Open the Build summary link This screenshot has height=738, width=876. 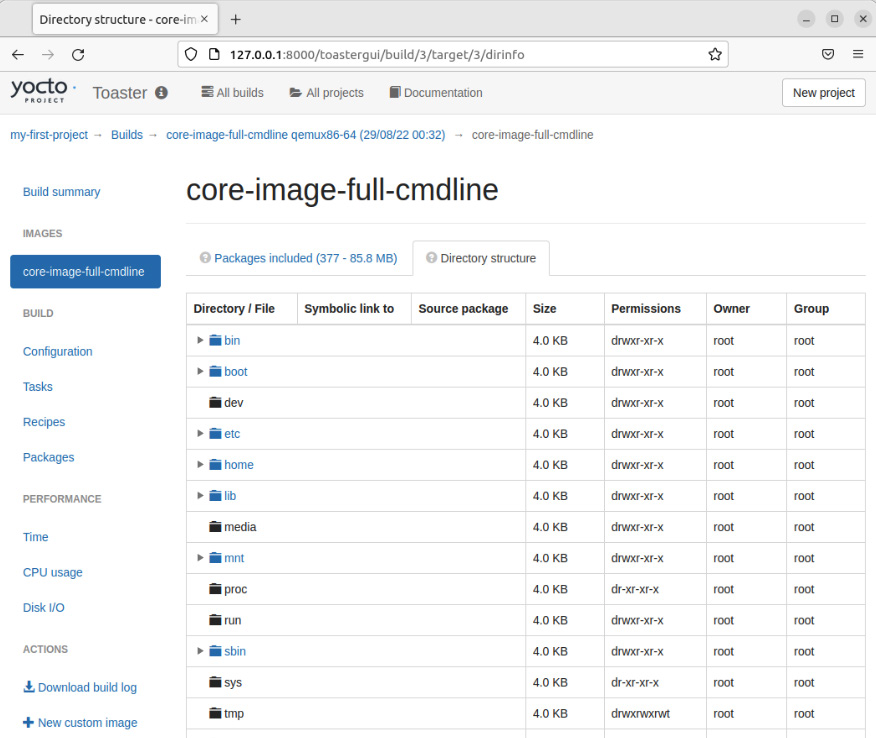[61, 192]
